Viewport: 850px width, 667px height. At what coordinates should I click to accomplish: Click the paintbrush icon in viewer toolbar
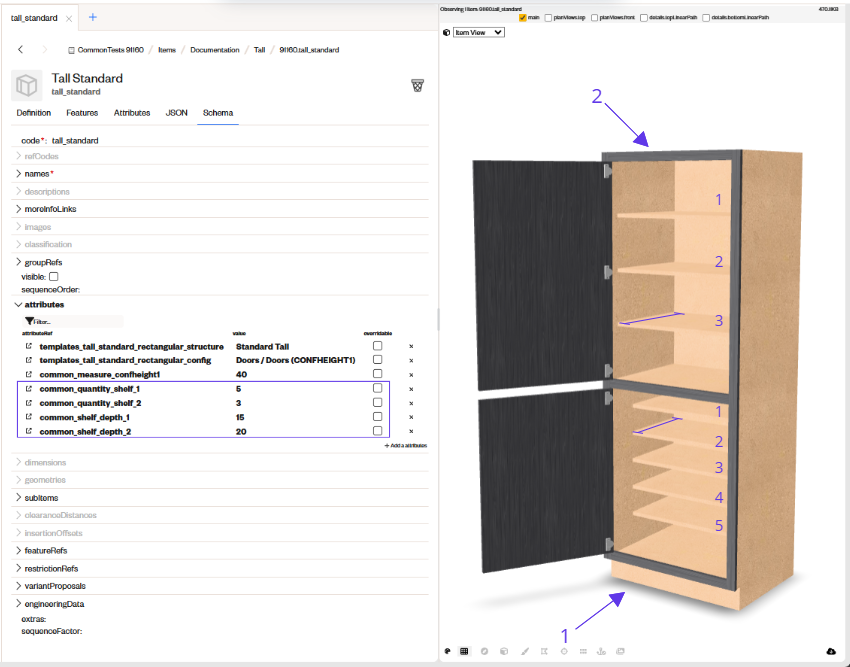524,651
